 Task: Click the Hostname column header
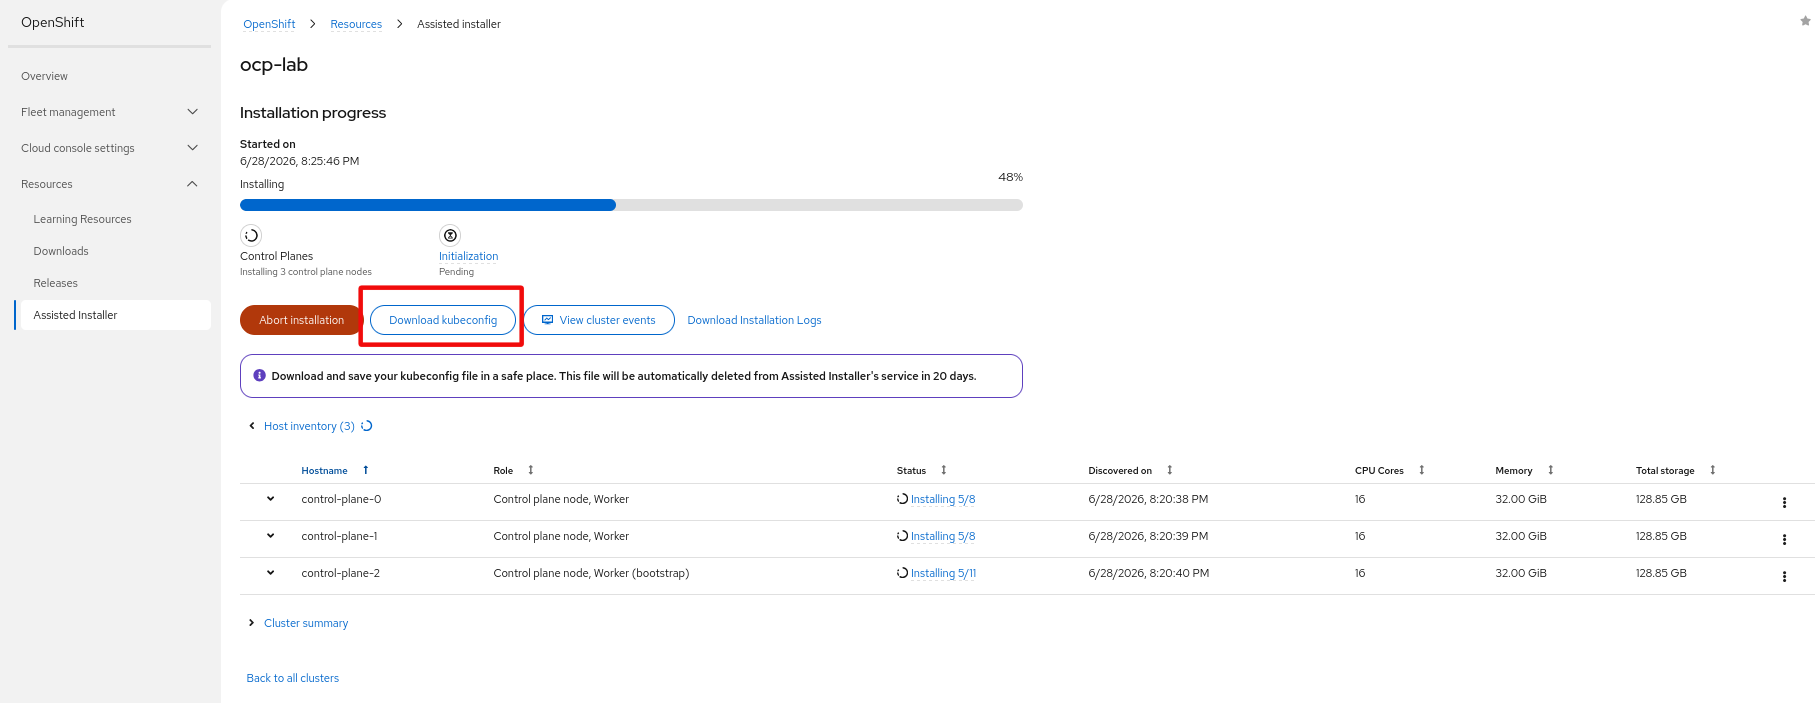click(324, 470)
